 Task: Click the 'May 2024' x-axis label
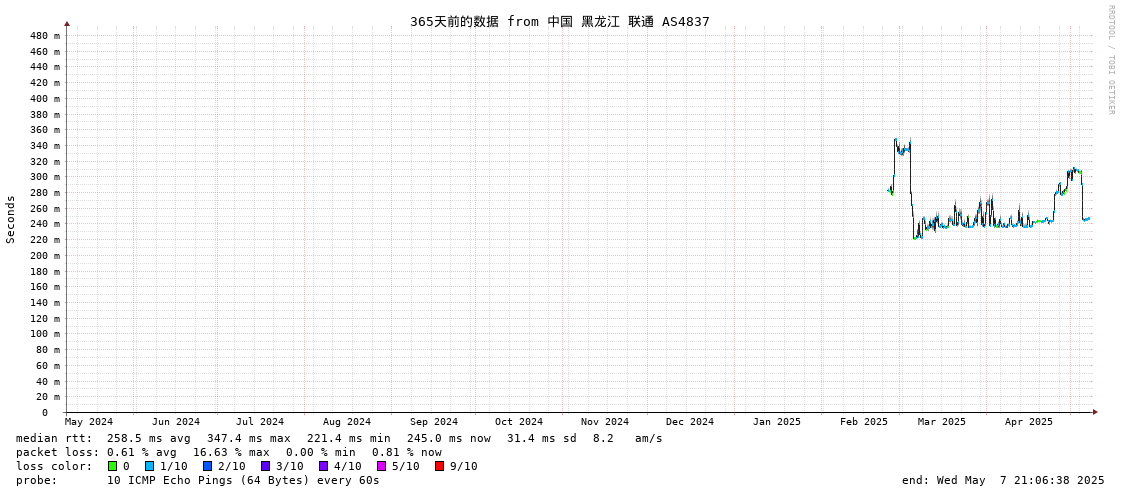pyautogui.click(x=89, y=422)
